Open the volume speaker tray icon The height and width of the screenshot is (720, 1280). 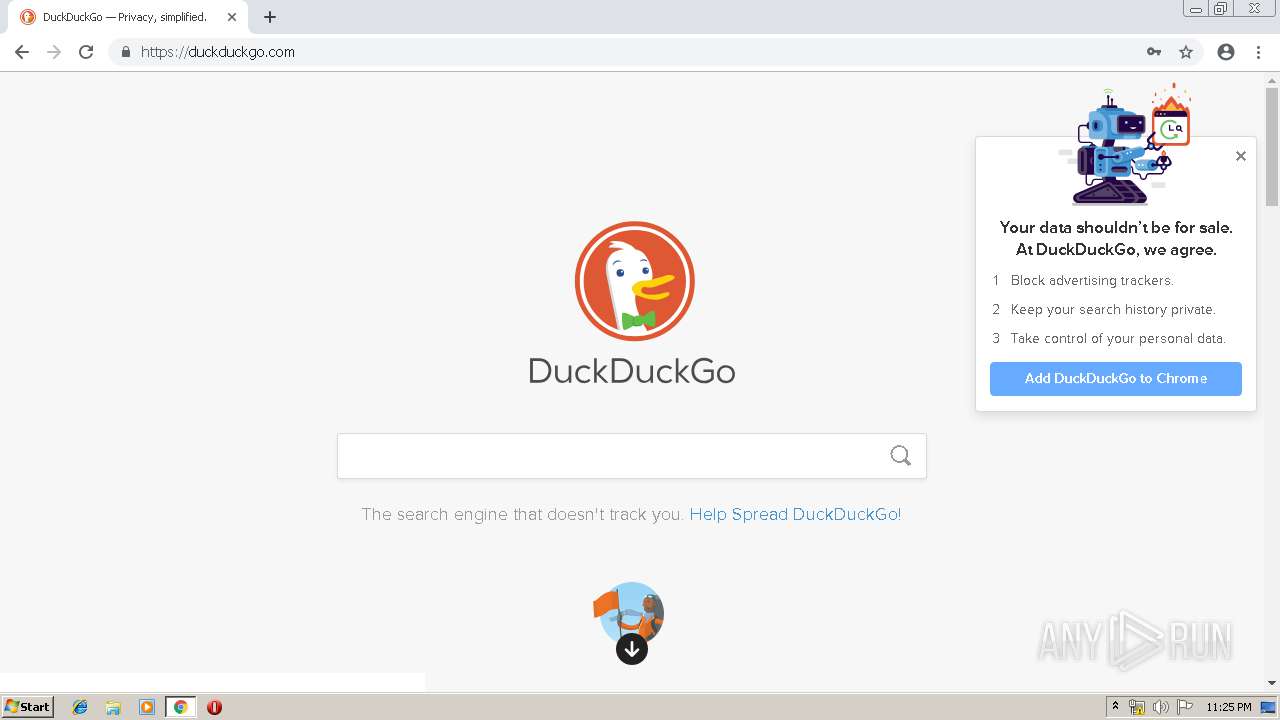1161,707
